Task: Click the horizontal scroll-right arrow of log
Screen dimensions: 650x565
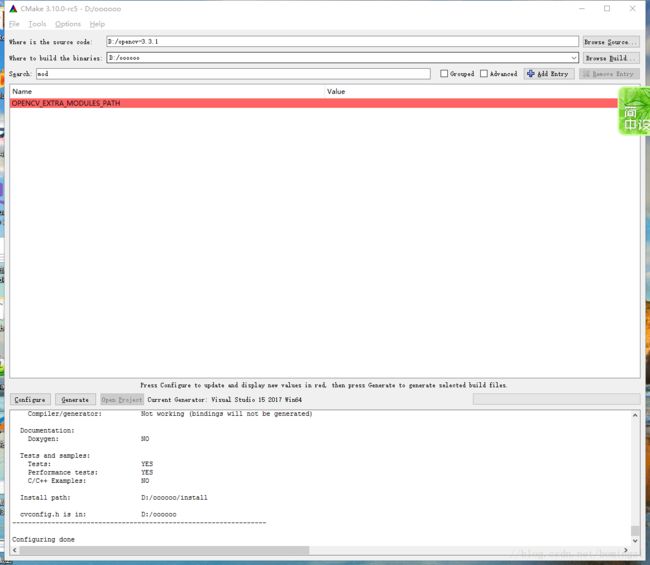Action: 626,550
